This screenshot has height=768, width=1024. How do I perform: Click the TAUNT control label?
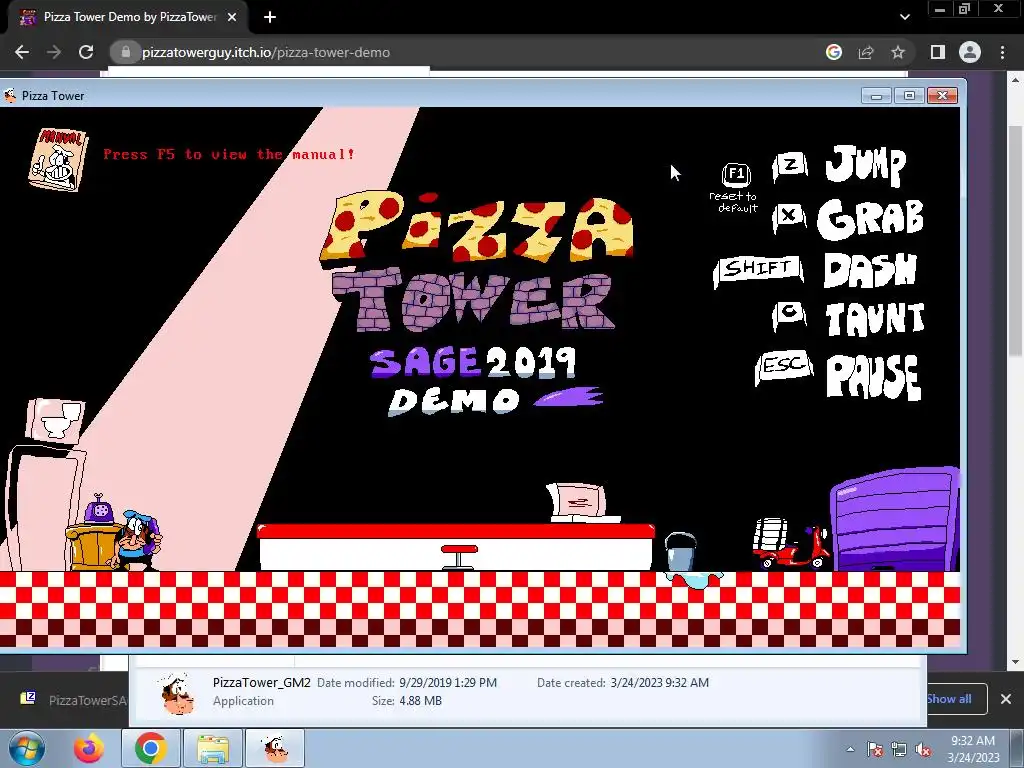[875, 319]
